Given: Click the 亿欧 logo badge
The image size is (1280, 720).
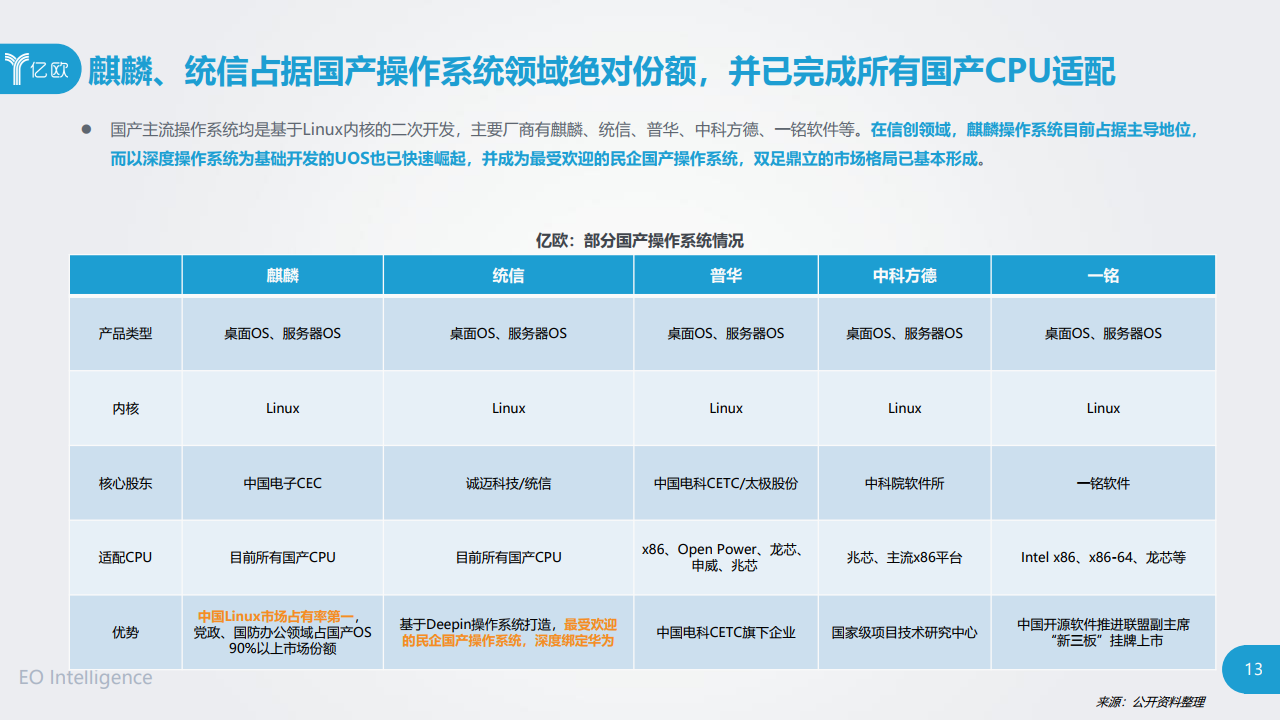Looking at the screenshot, I should (40, 69).
